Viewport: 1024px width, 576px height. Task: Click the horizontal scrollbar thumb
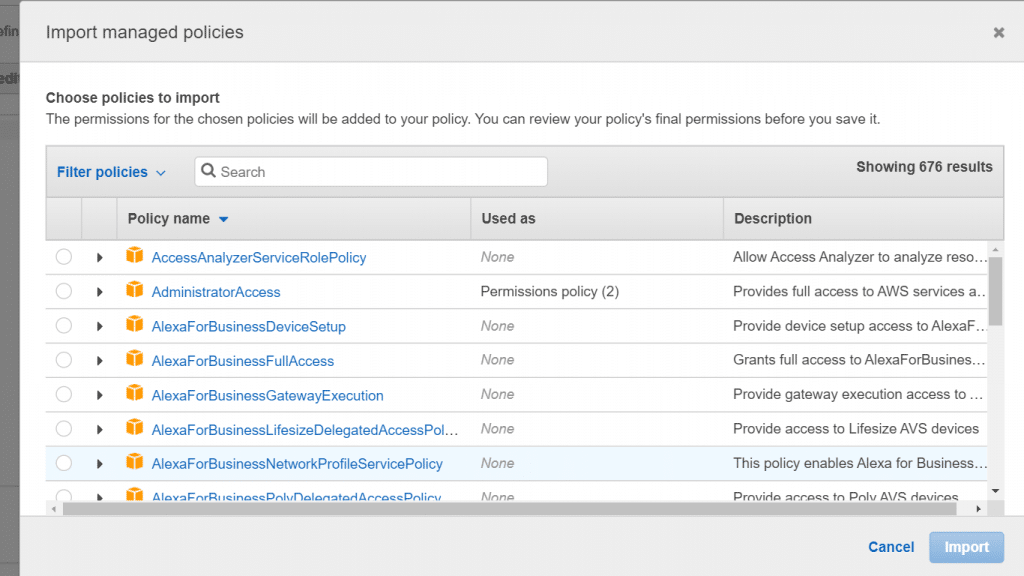[509, 509]
